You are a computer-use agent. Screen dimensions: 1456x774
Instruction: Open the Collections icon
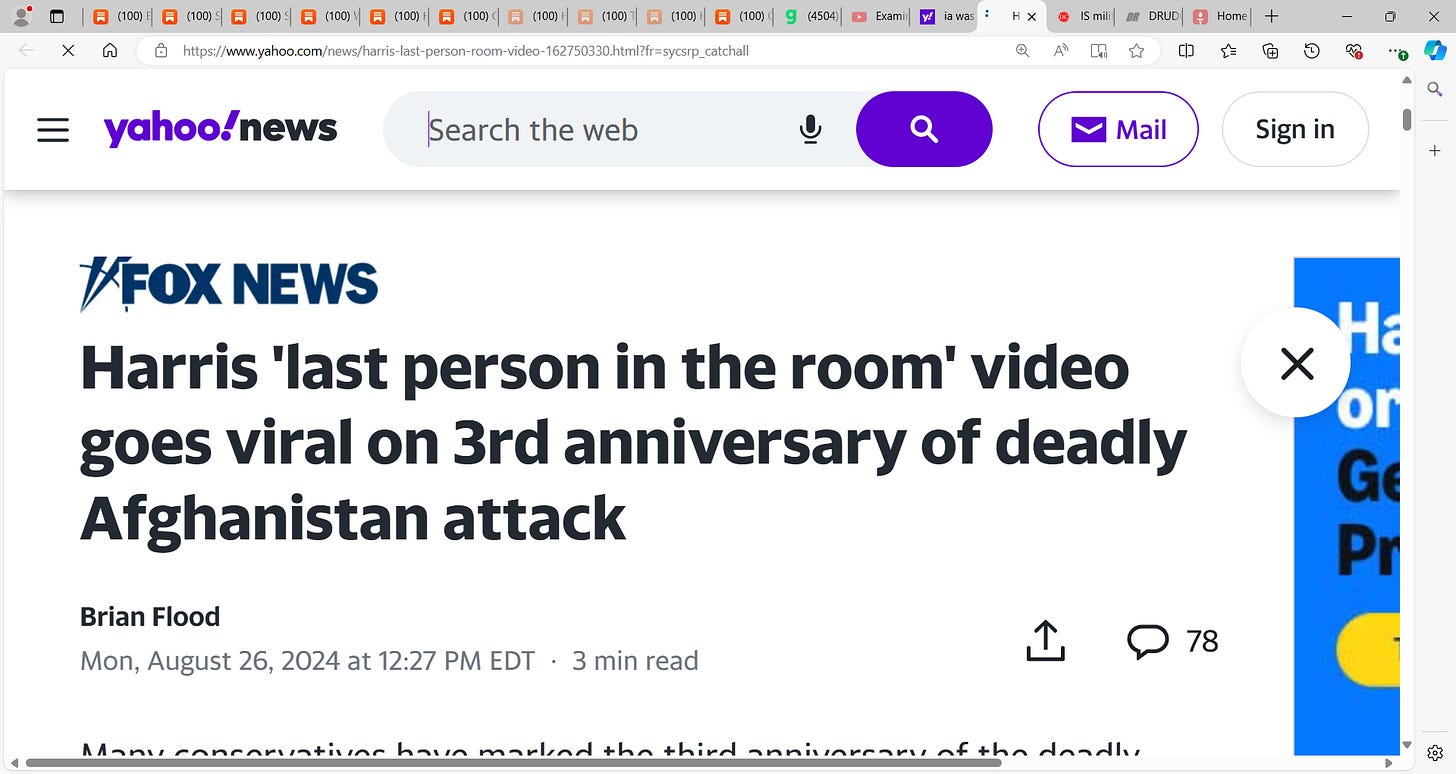[1270, 50]
